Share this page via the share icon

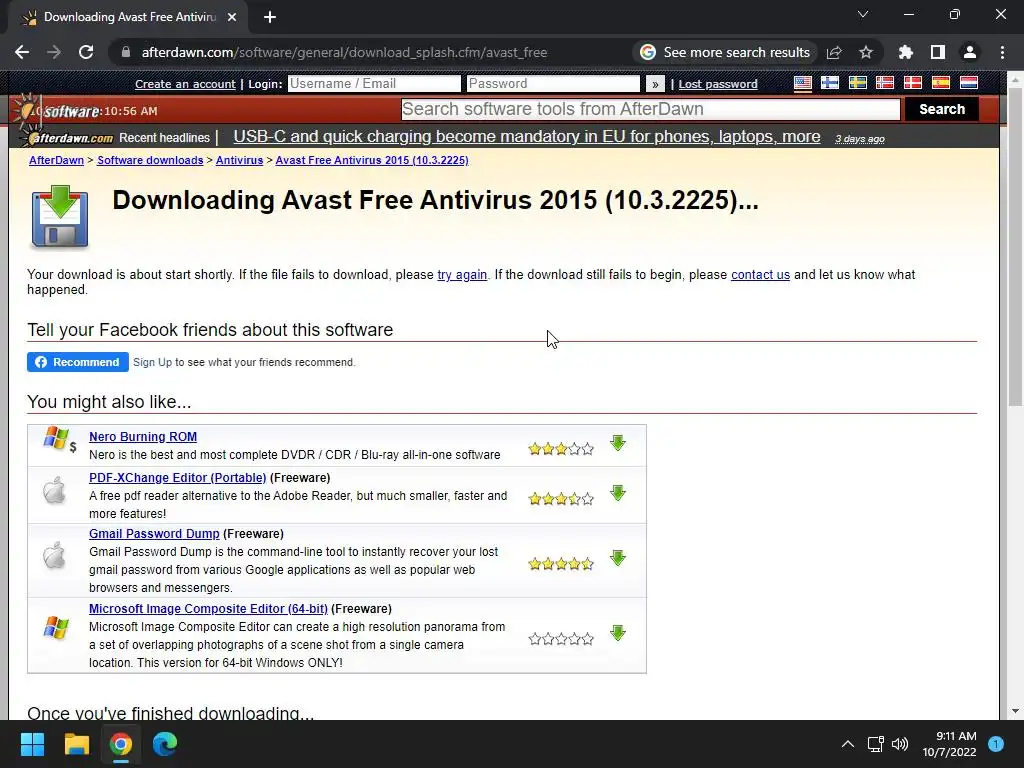[x=834, y=52]
